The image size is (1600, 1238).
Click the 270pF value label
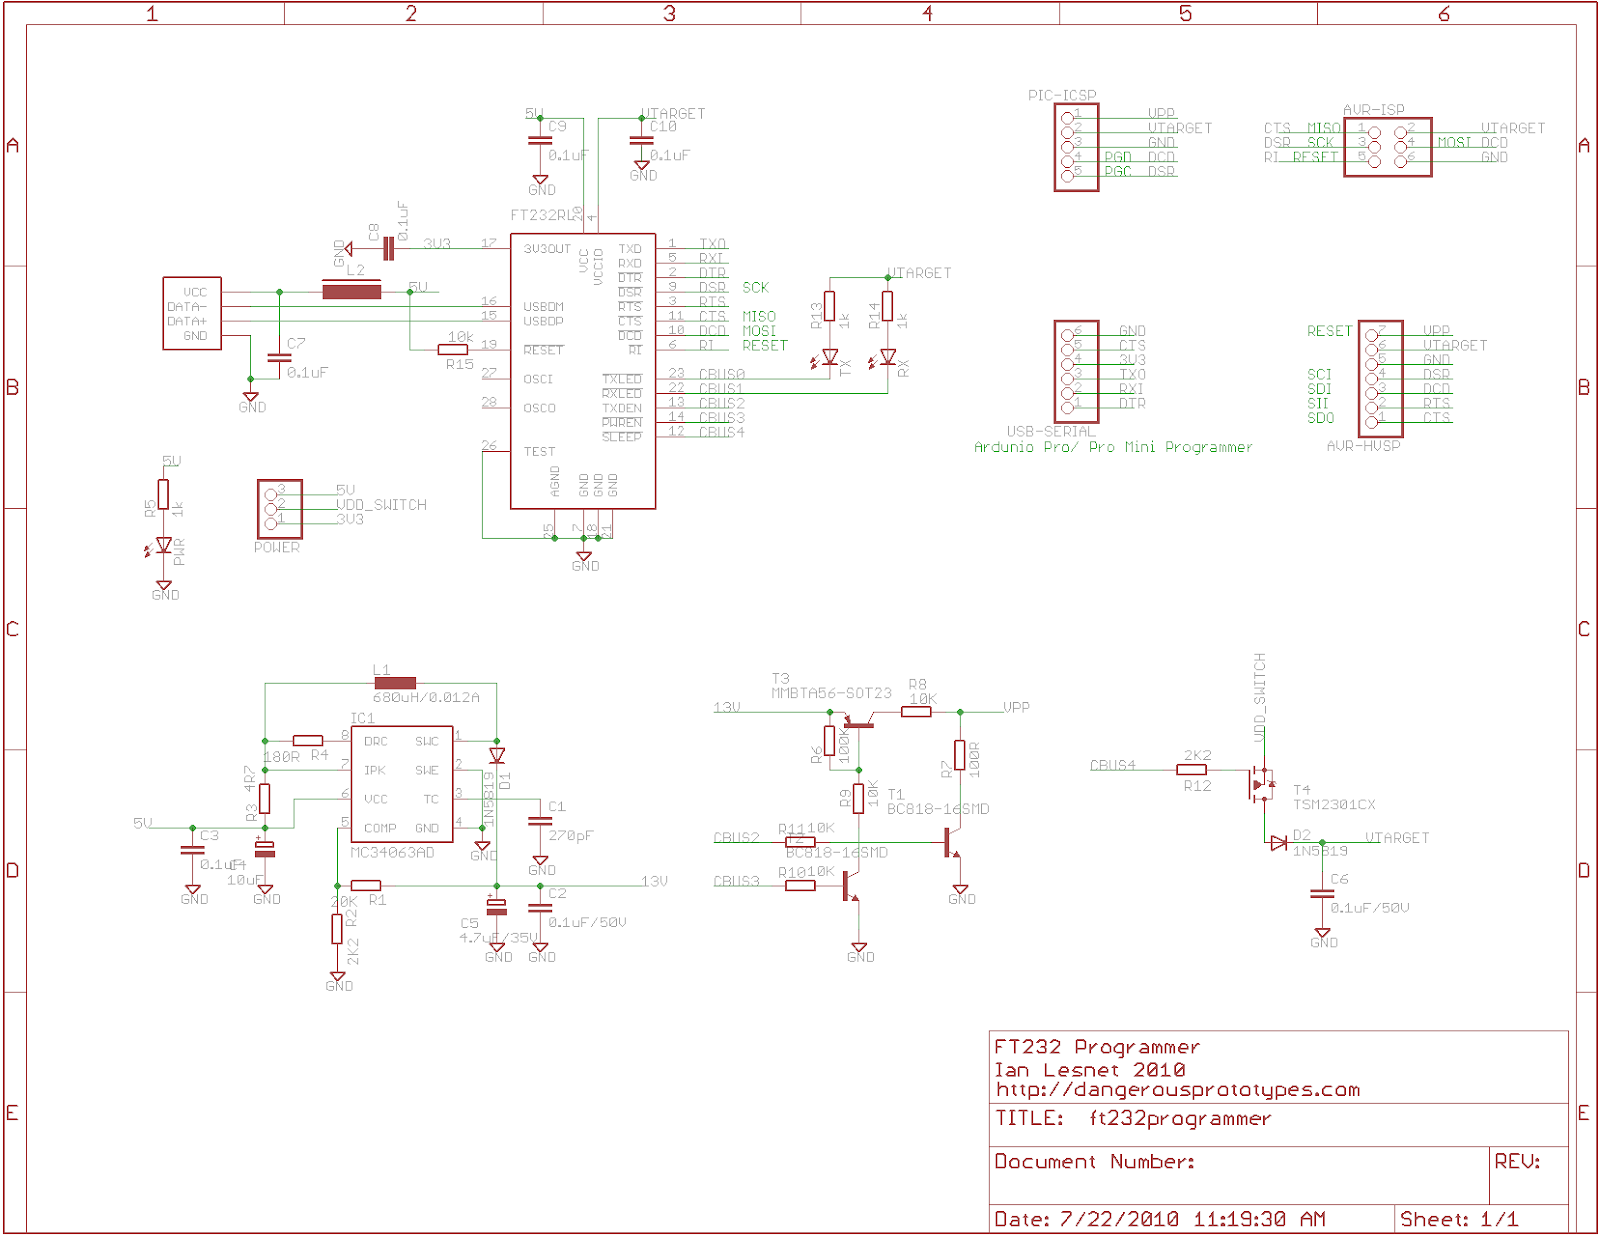(x=571, y=836)
